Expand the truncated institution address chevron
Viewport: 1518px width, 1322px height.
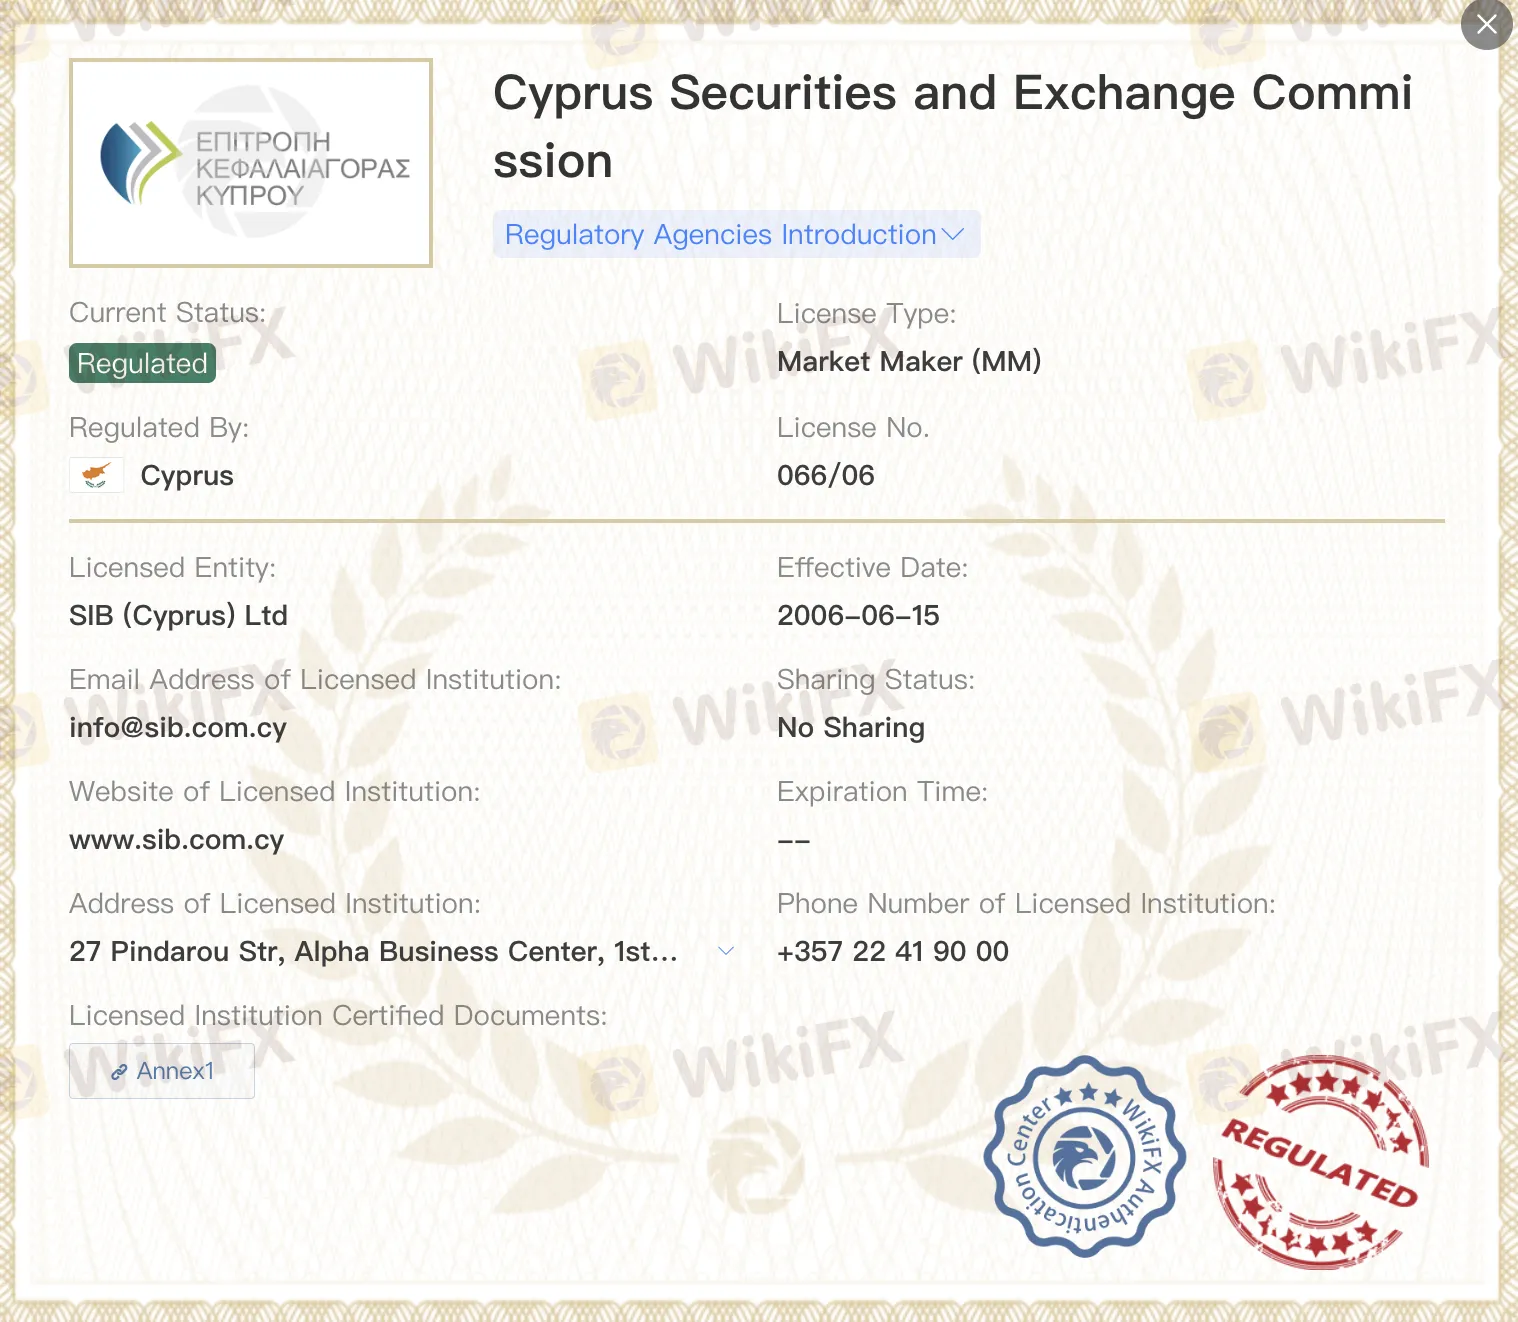pos(727,951)
